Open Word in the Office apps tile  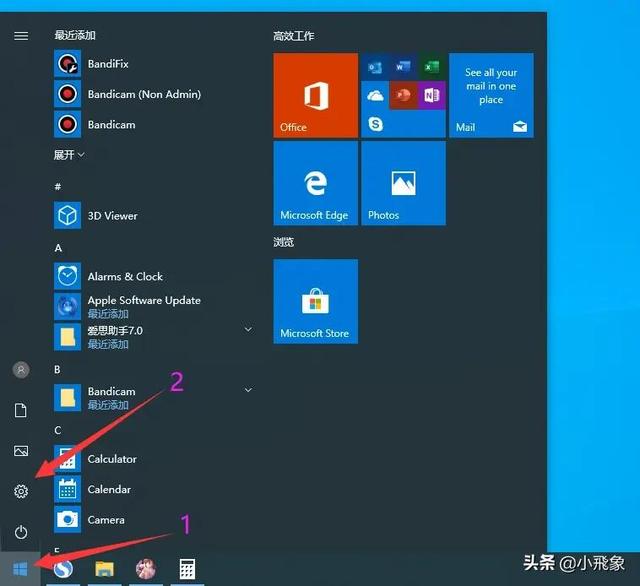[x=403, y=67]
